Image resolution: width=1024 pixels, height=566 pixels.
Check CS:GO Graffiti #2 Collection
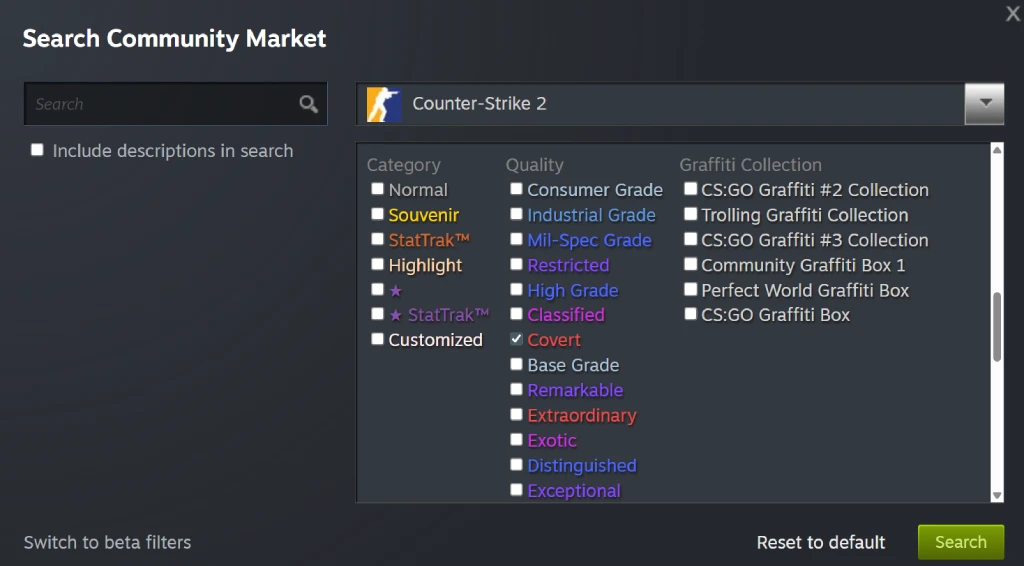pyautogui.click(x=690, y=189)
